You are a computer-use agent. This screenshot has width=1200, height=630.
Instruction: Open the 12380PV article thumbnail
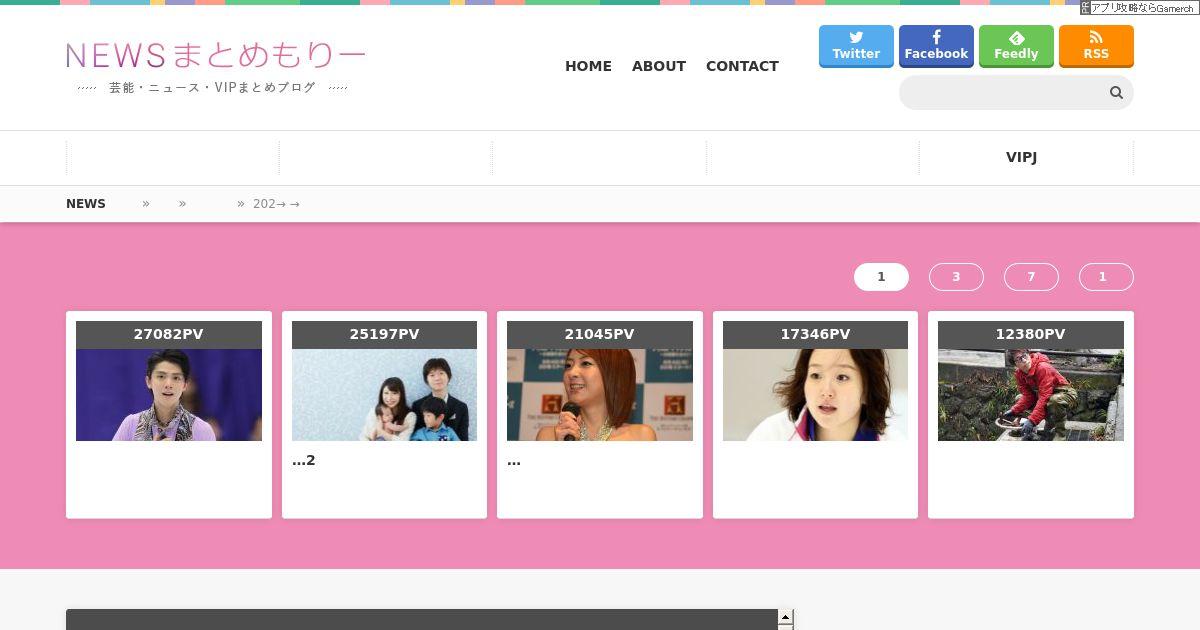1031,395
